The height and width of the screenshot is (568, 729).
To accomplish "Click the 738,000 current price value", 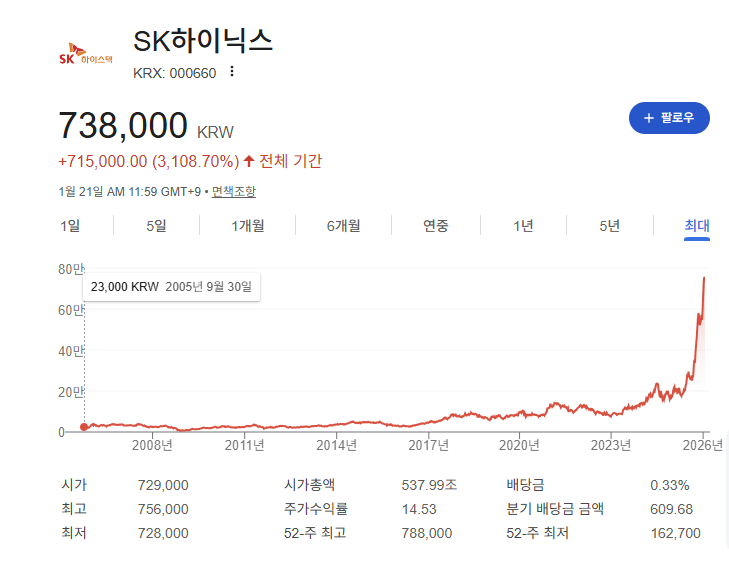I will click(123, 125).
